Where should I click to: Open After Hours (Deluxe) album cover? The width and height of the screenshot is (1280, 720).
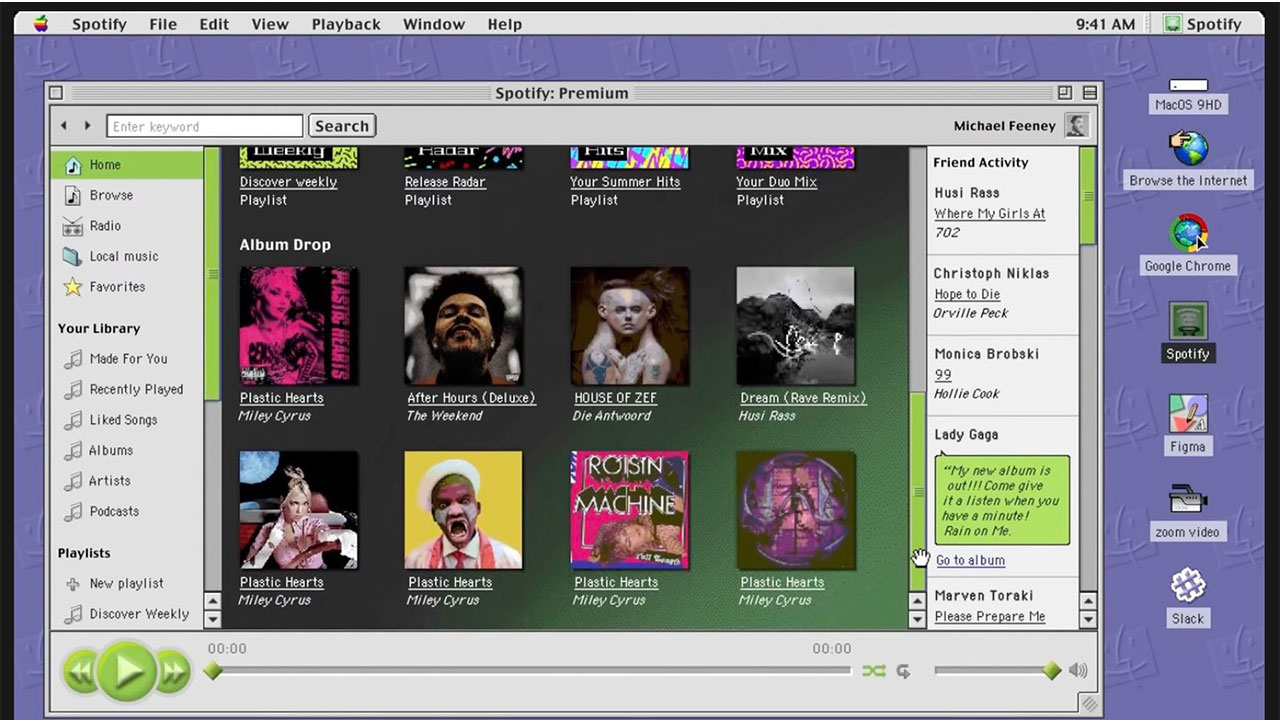[x=463, y=326]
